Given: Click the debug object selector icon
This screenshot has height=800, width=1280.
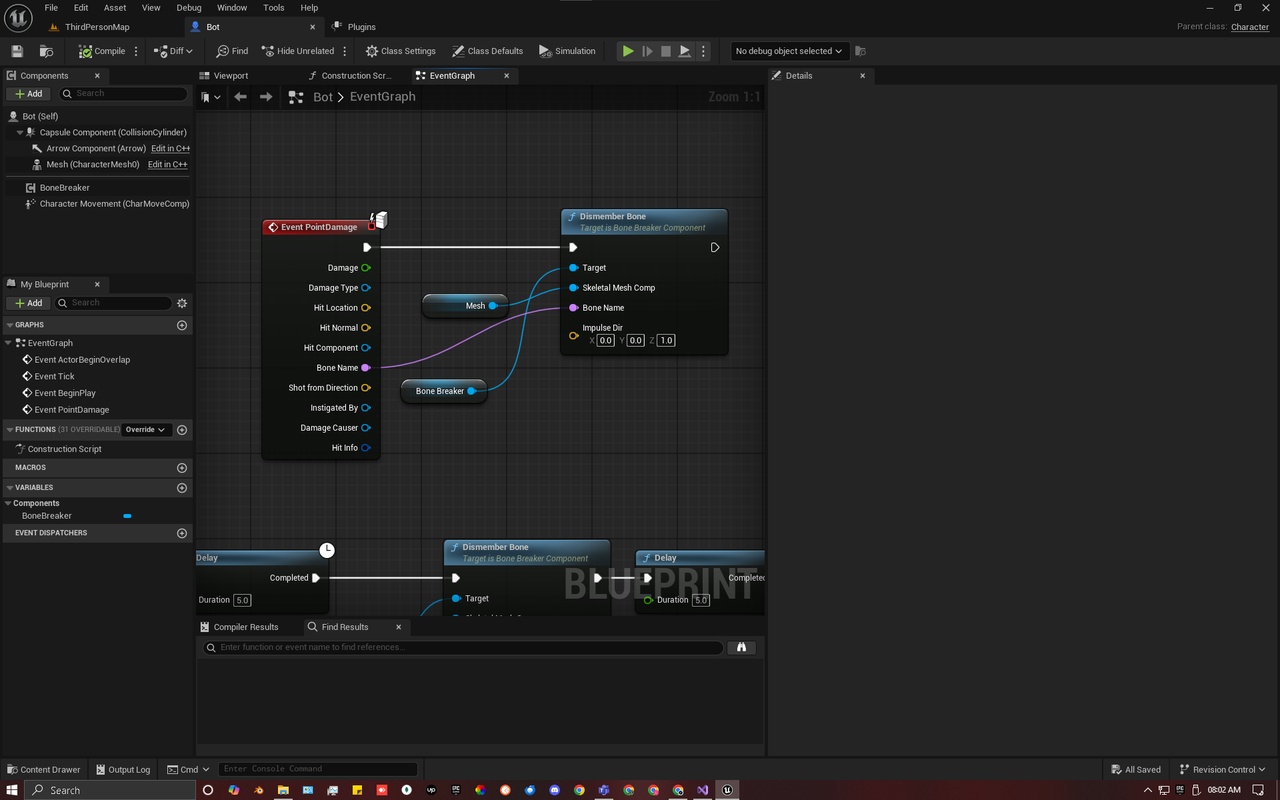Looking at the screenshot, I should (x=860, y=51).
